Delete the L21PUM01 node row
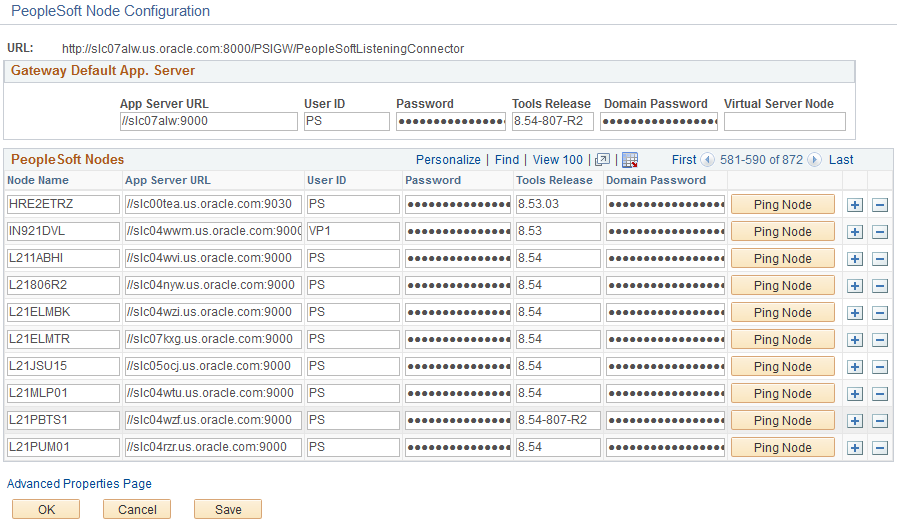 click(880, 447)
